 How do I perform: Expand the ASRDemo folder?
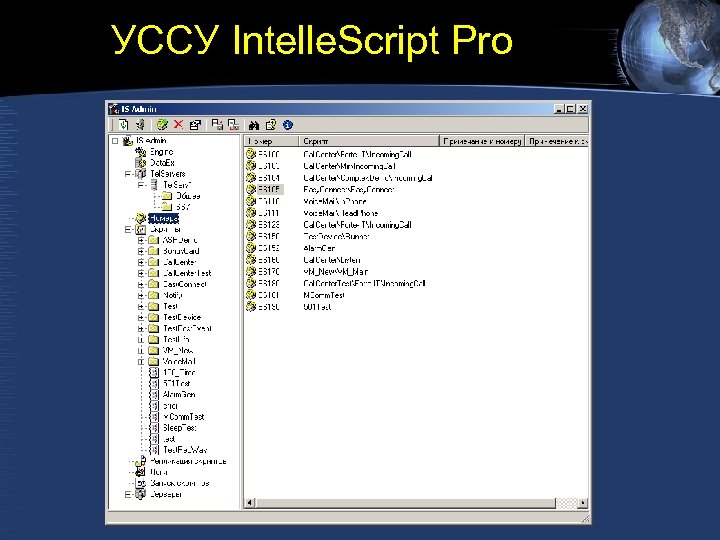tap(141, 240)
